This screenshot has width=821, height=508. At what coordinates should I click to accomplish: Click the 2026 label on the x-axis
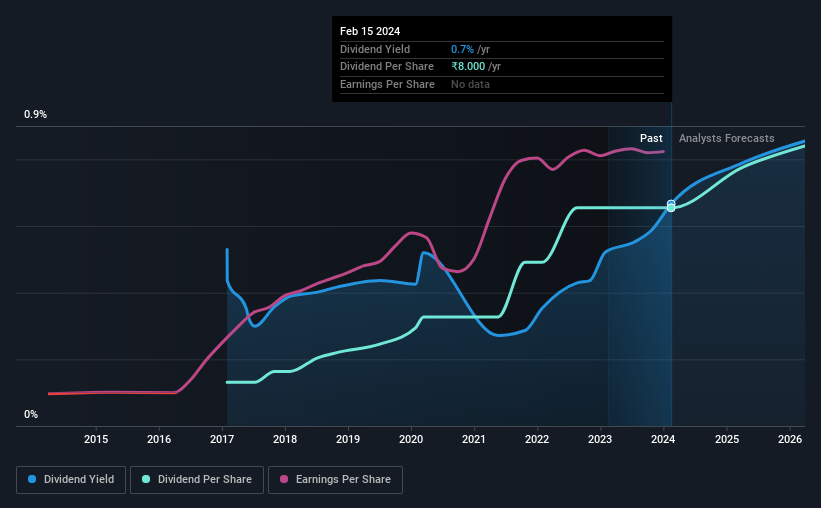(x=790, y=439)
